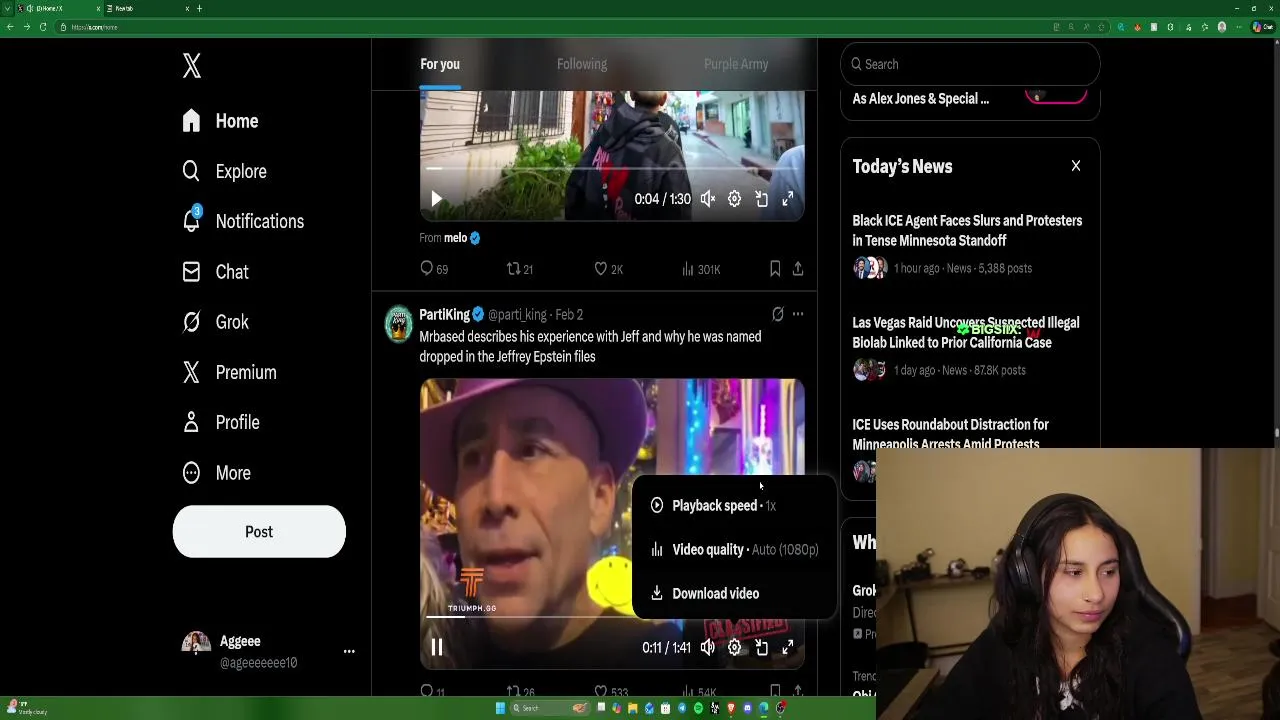
Task: Click the X search field
Action: tap(970, 64)
